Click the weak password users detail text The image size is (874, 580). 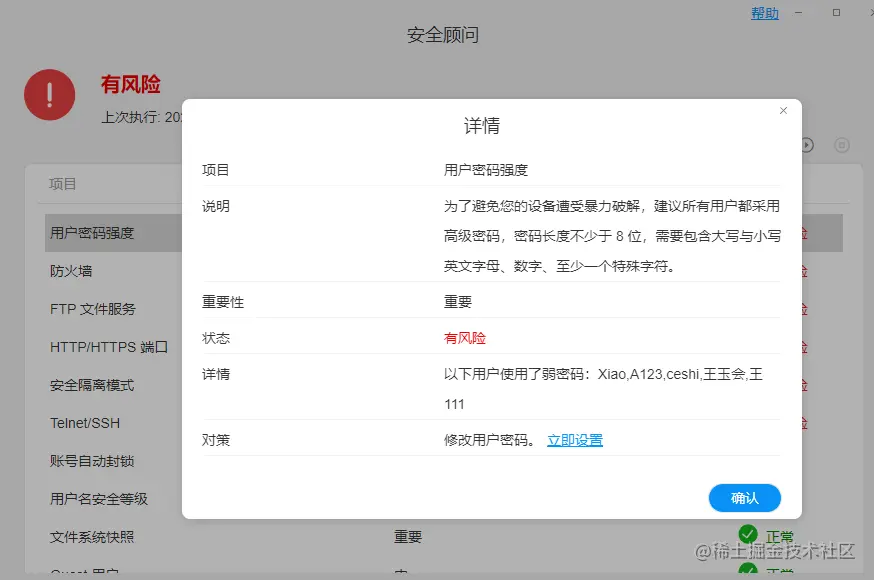(603, 389)
